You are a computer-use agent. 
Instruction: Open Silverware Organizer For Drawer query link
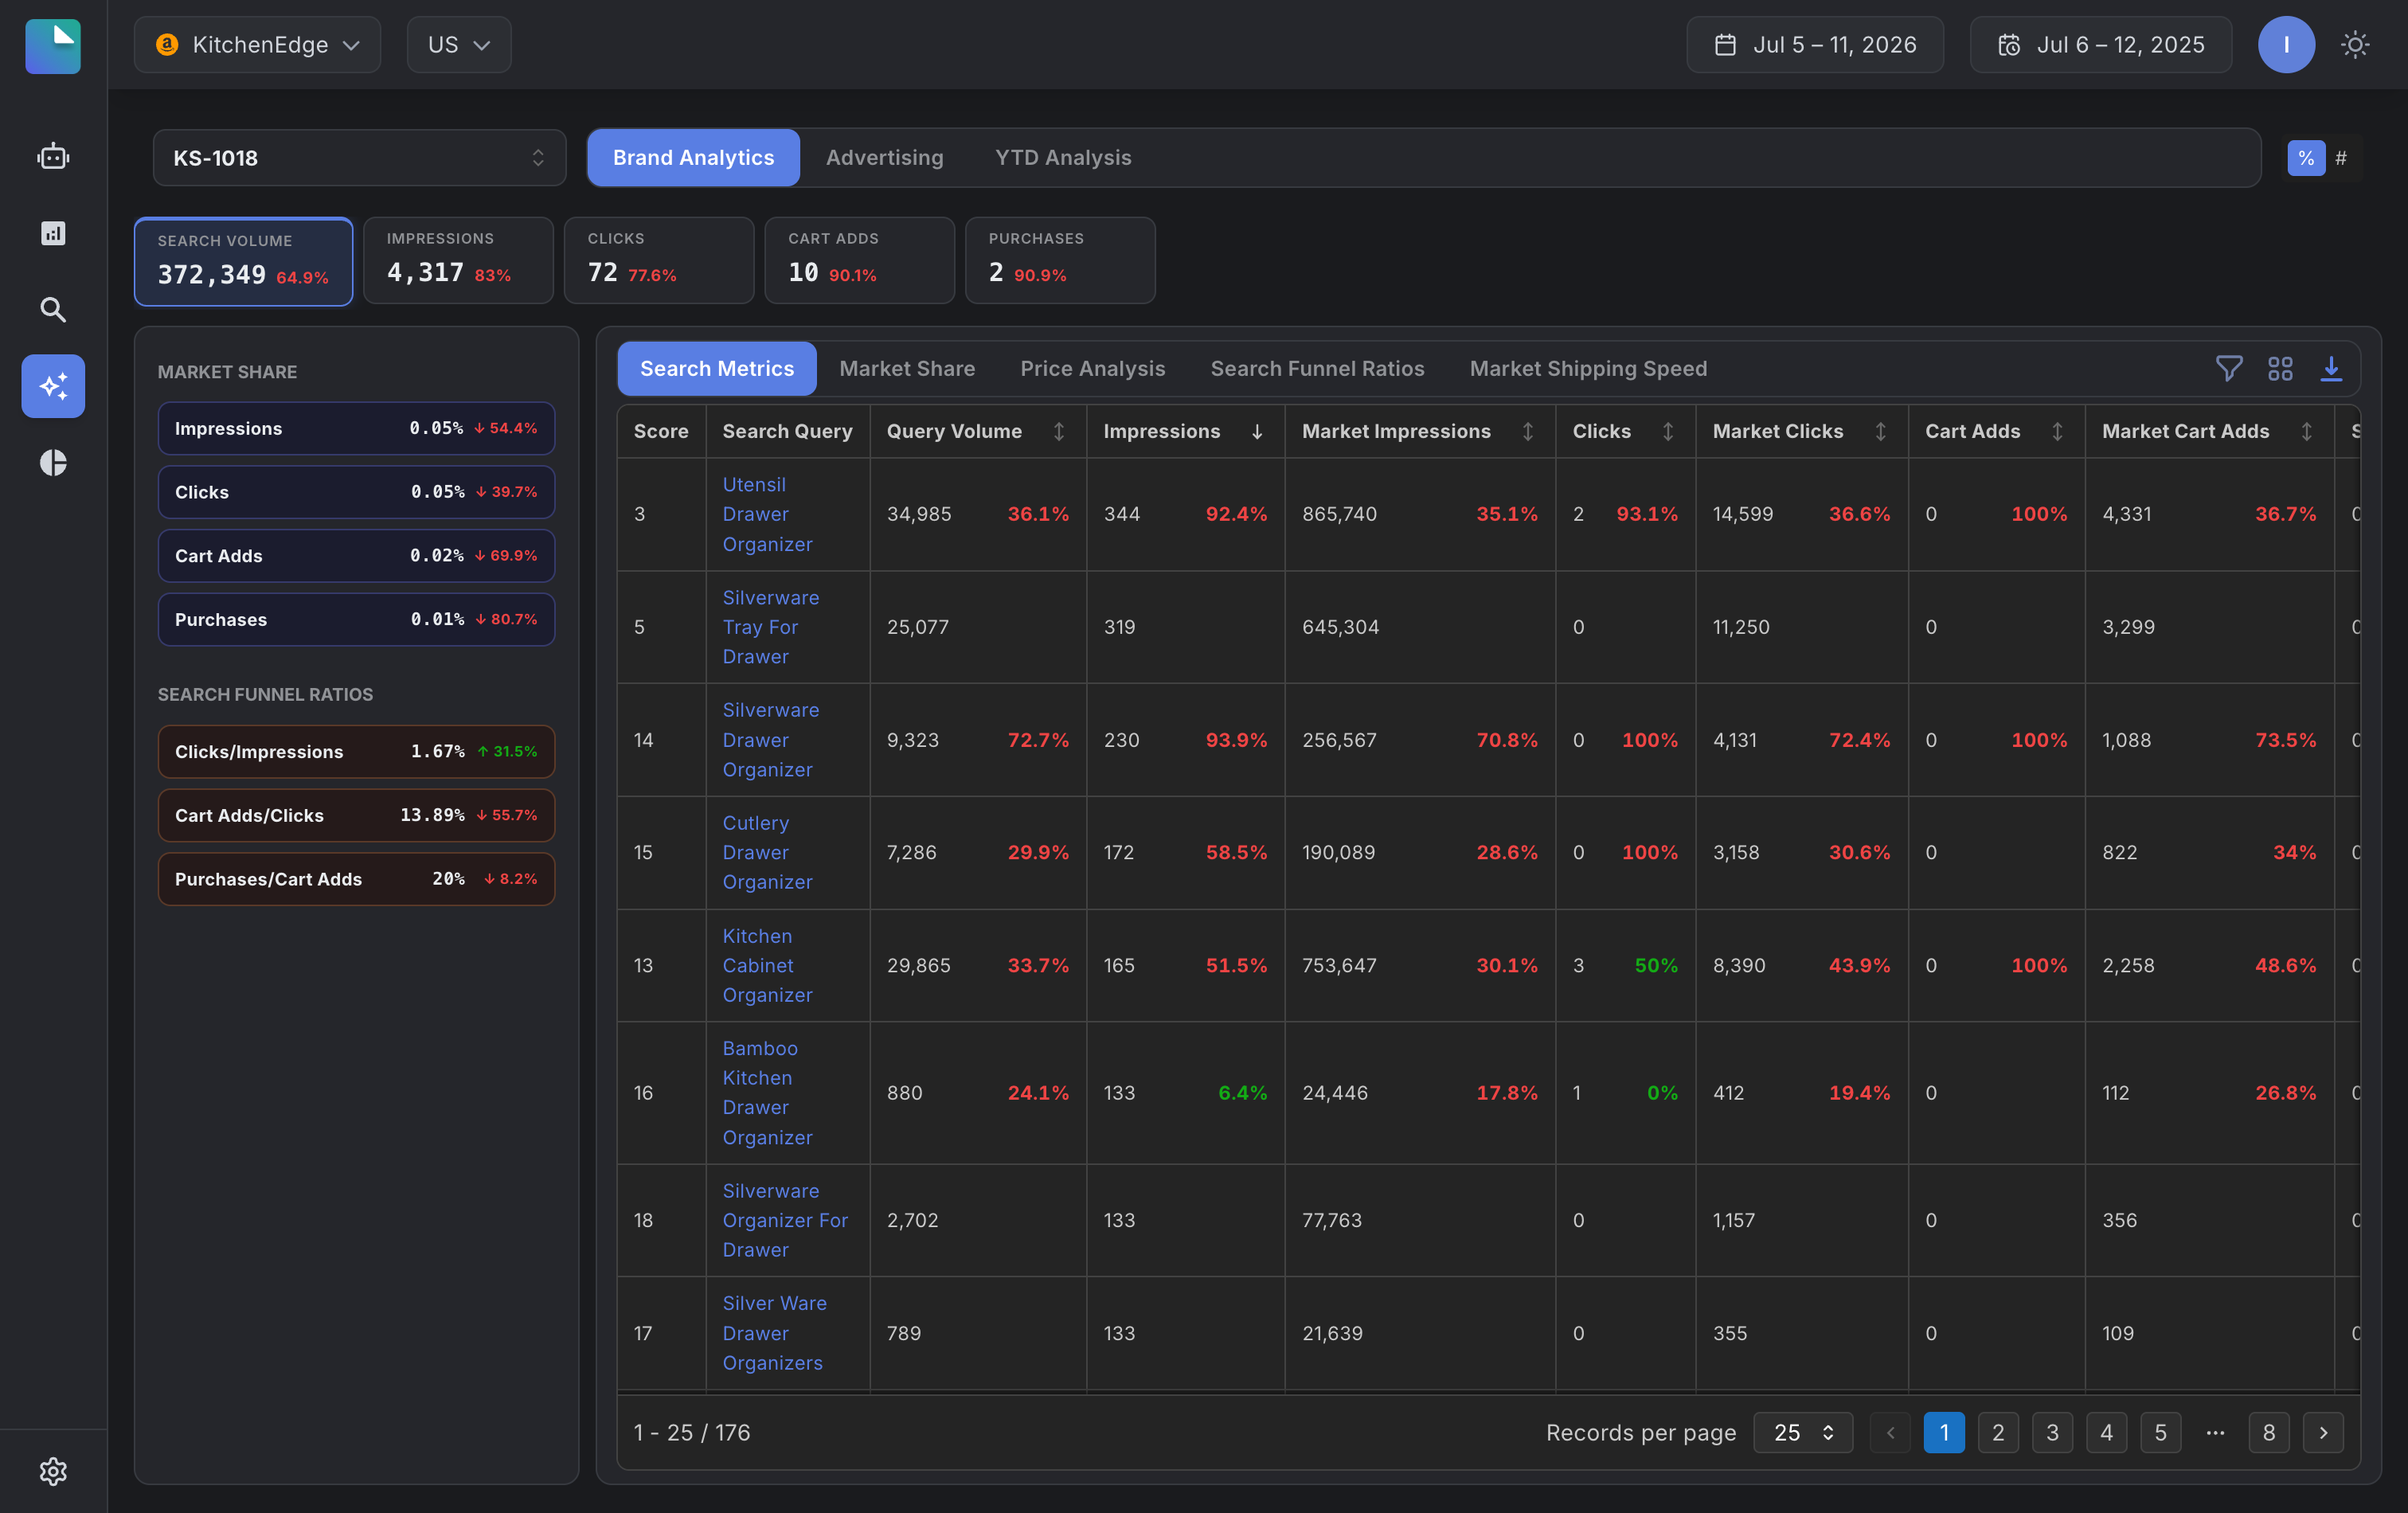785,1220
